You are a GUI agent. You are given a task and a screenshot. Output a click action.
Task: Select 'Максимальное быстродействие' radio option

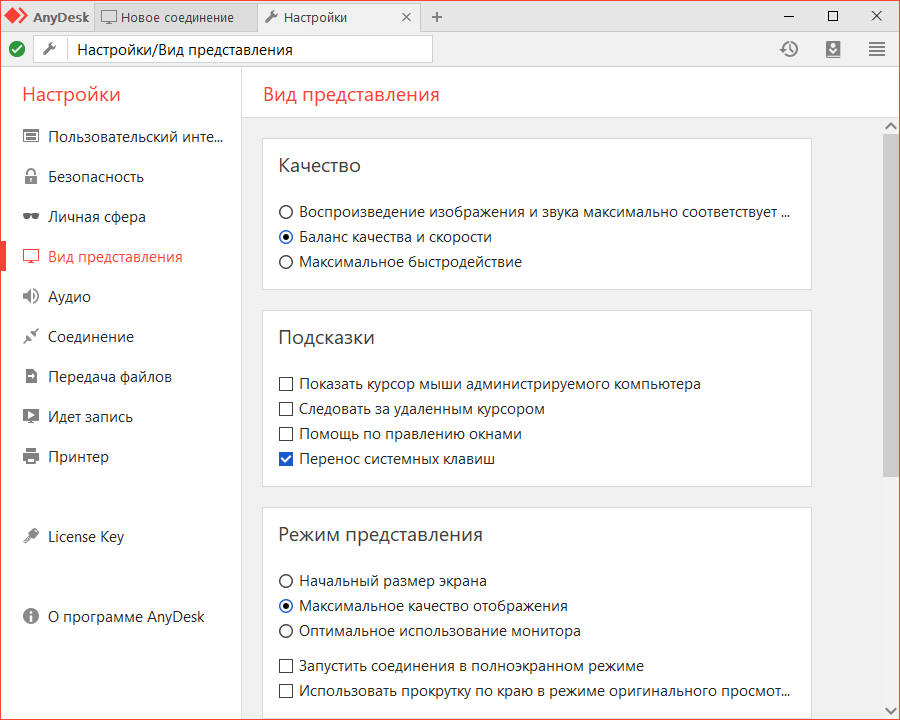coord(287,263)
